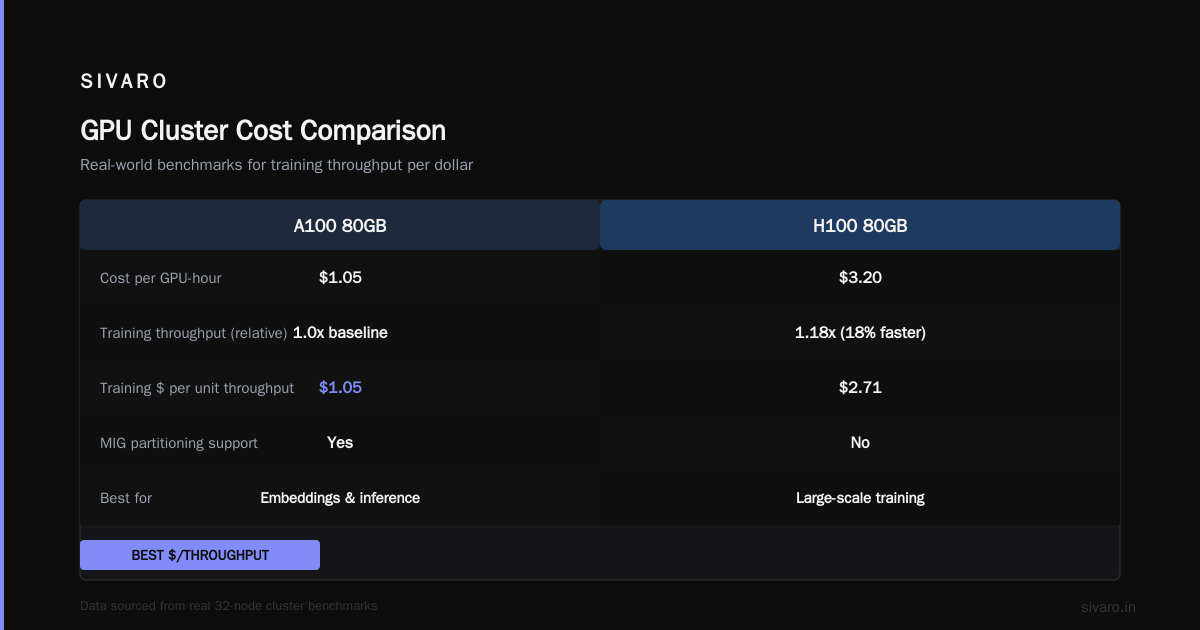Image resolution: width=1200 pixels, height=630 pixels.
Task: Click the MIG partitioning support label
Action: [179, 443]
